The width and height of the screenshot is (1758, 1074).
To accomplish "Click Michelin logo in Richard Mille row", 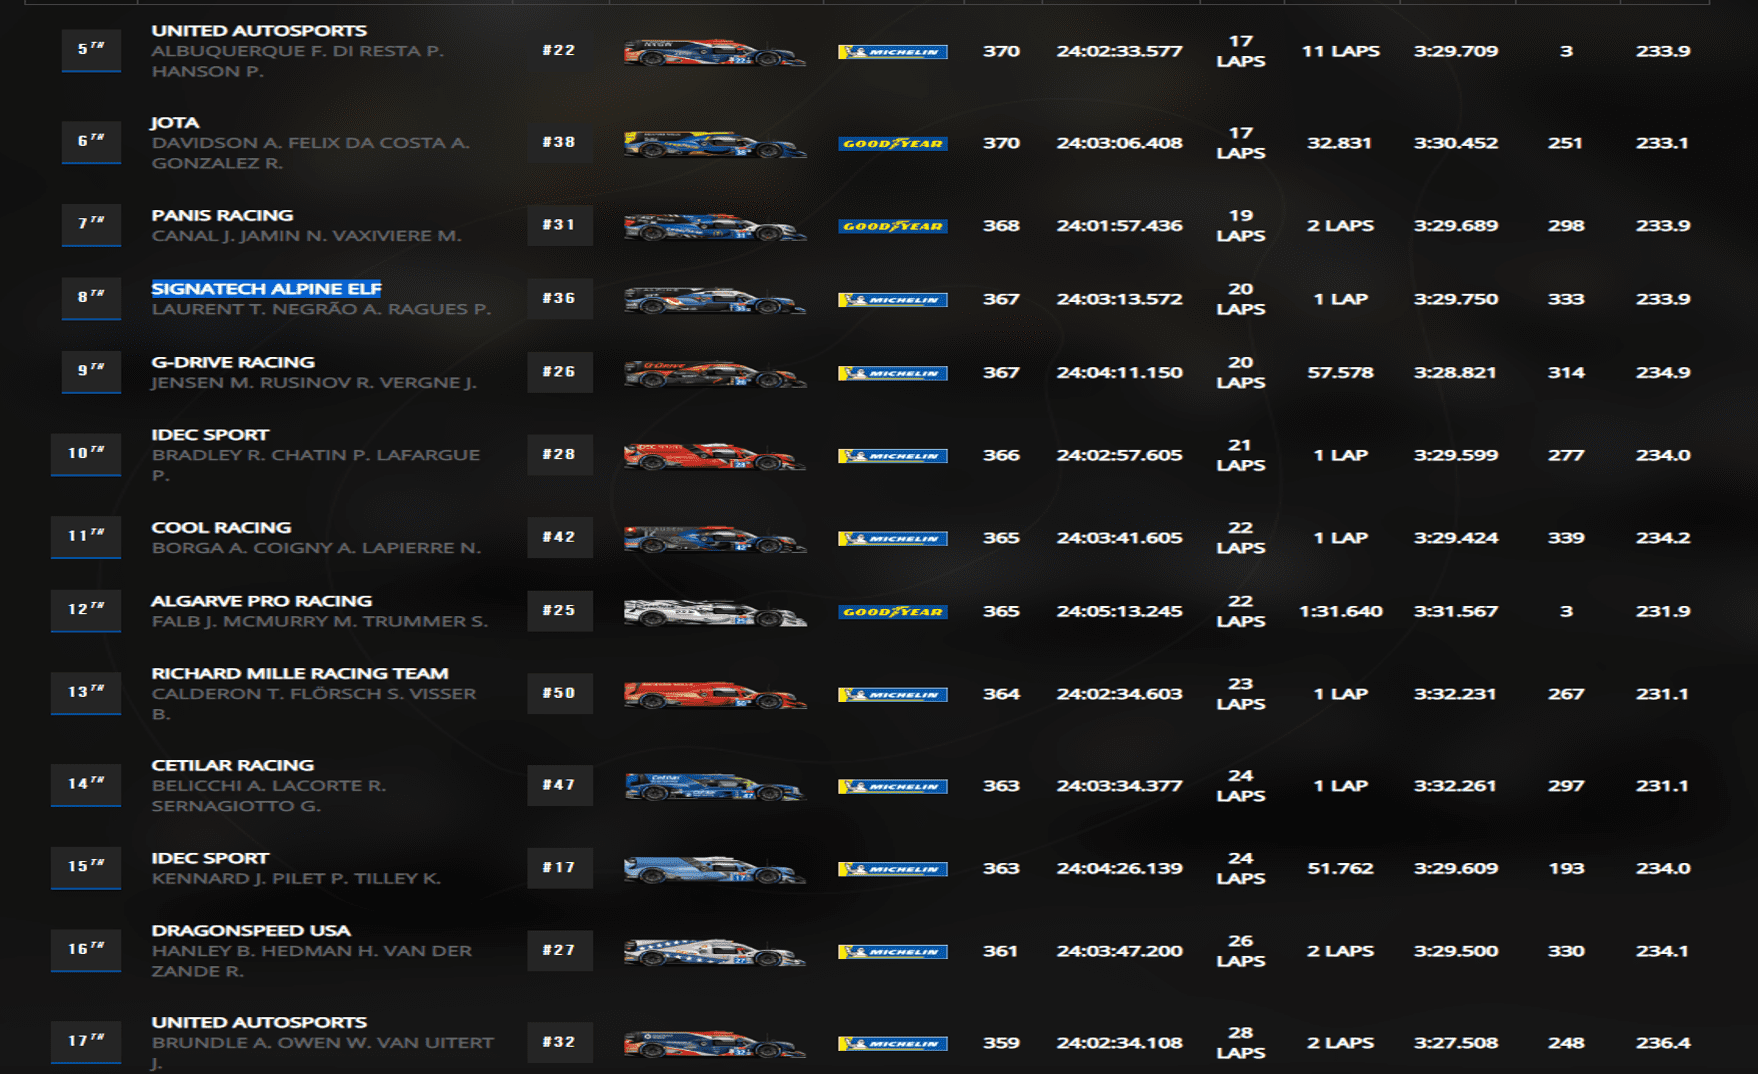I will pyautogui.click(x=892, y=695).
